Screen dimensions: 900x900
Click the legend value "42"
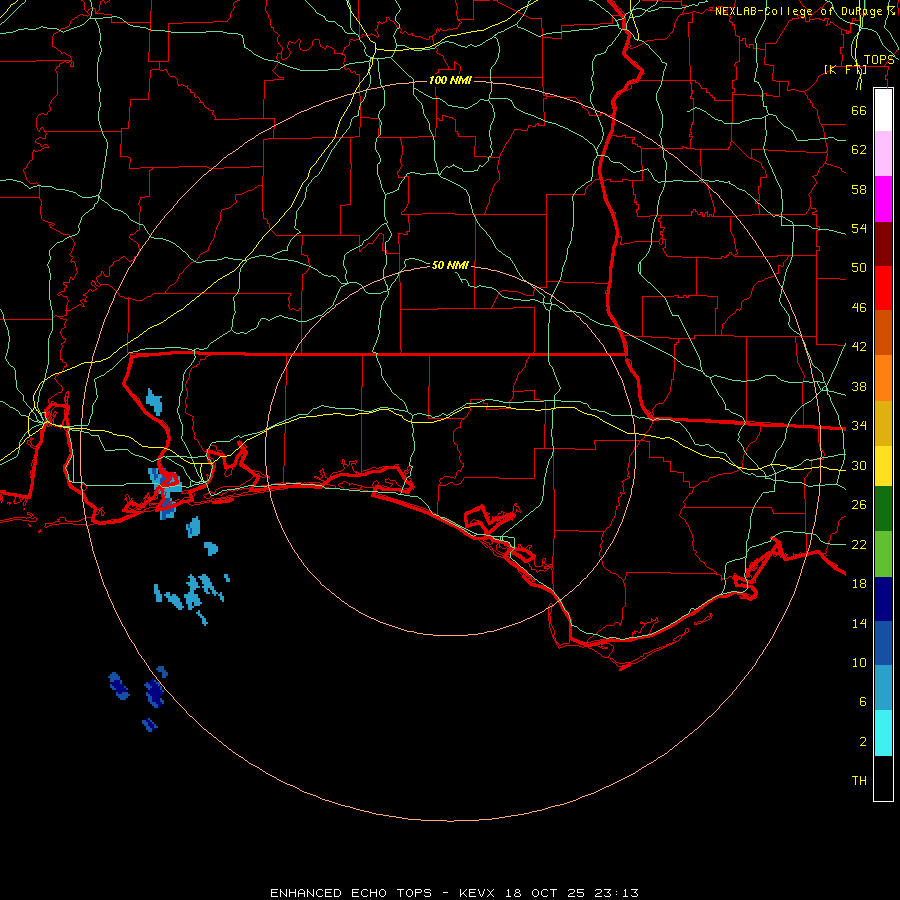coord(859,347)
